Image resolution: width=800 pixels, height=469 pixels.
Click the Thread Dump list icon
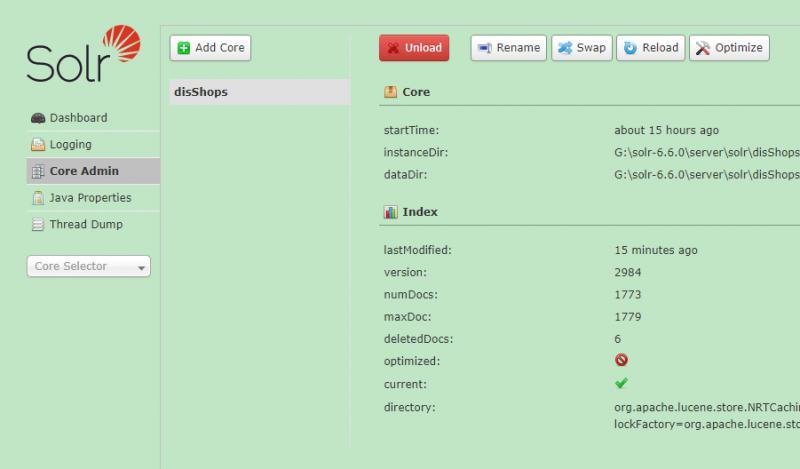(38, 224)
